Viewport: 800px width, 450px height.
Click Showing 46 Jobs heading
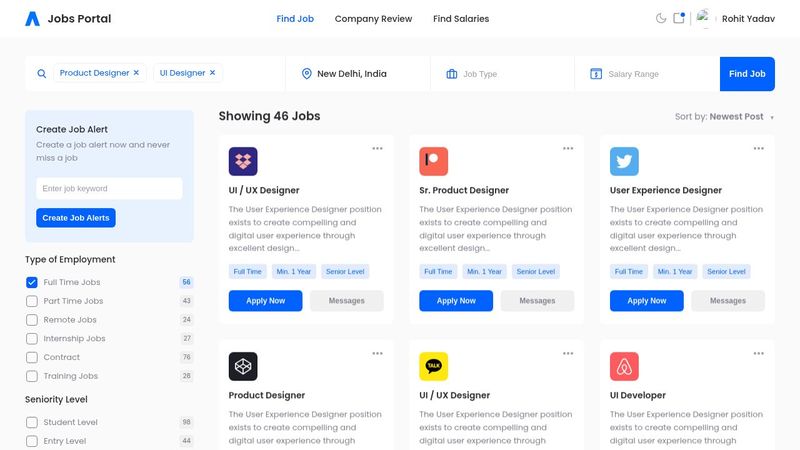click(x=269, y=116)
